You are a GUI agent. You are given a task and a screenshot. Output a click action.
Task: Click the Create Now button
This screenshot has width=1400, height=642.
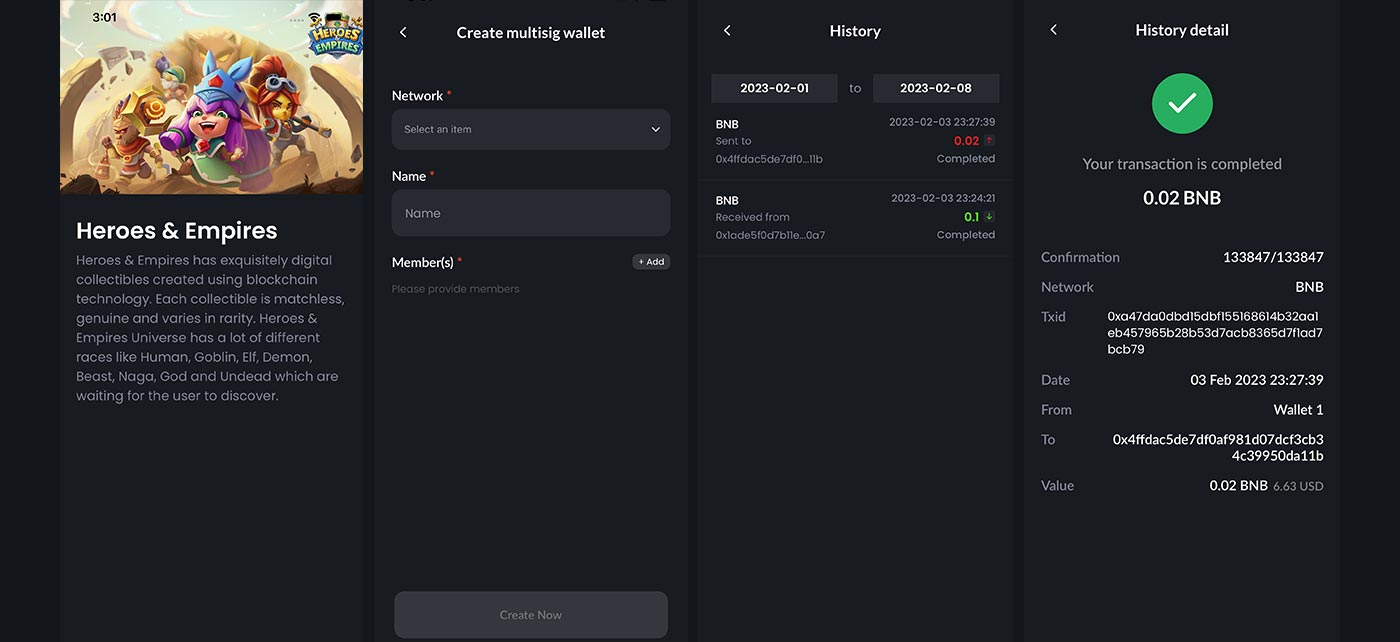[530, 615]
